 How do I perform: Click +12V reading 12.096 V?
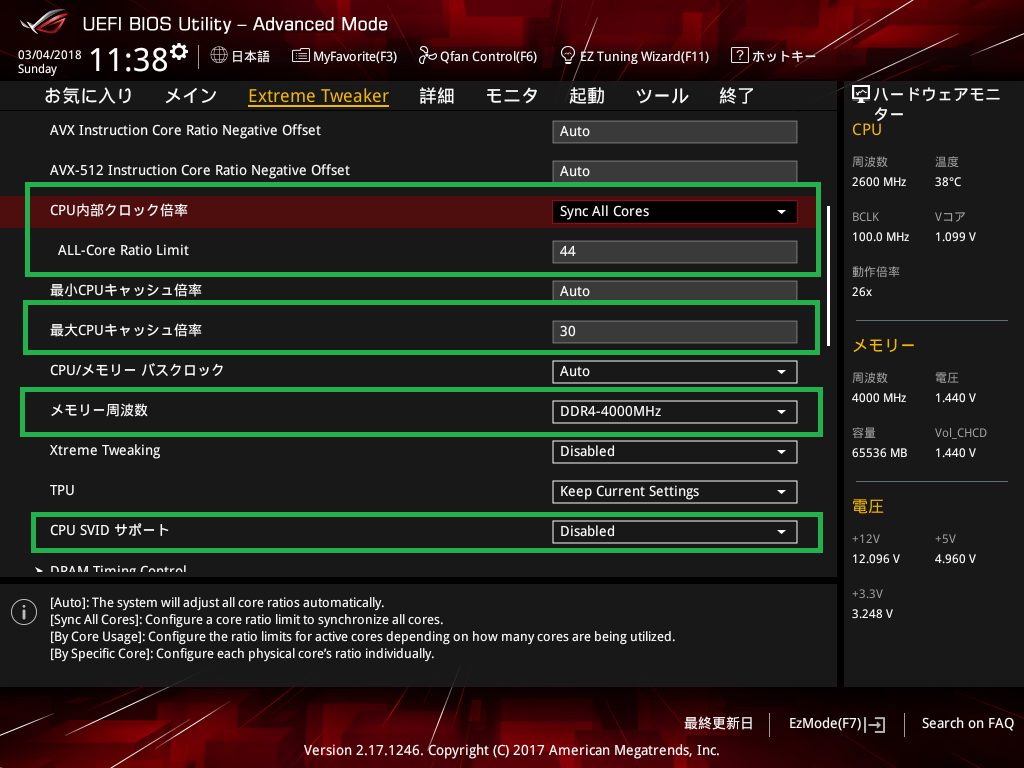coord(876,559)
